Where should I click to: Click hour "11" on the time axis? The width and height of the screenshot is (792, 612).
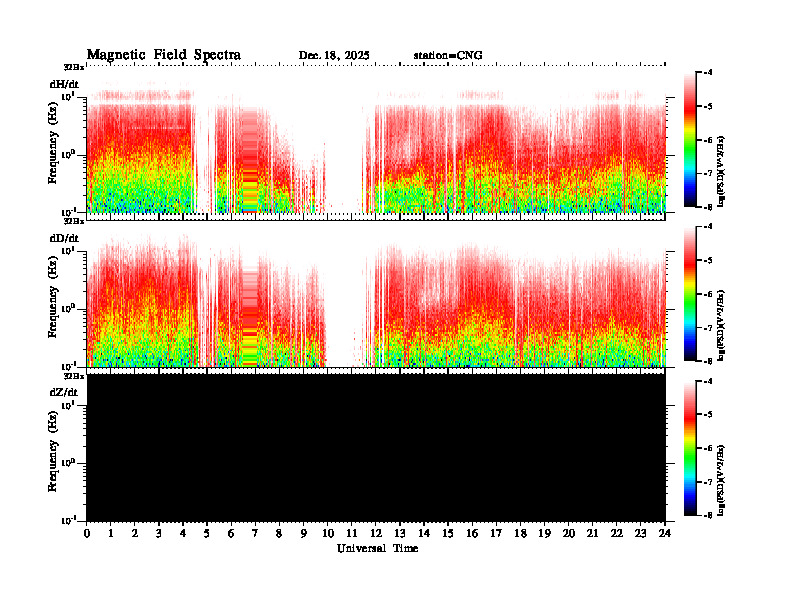coord(352,533)
